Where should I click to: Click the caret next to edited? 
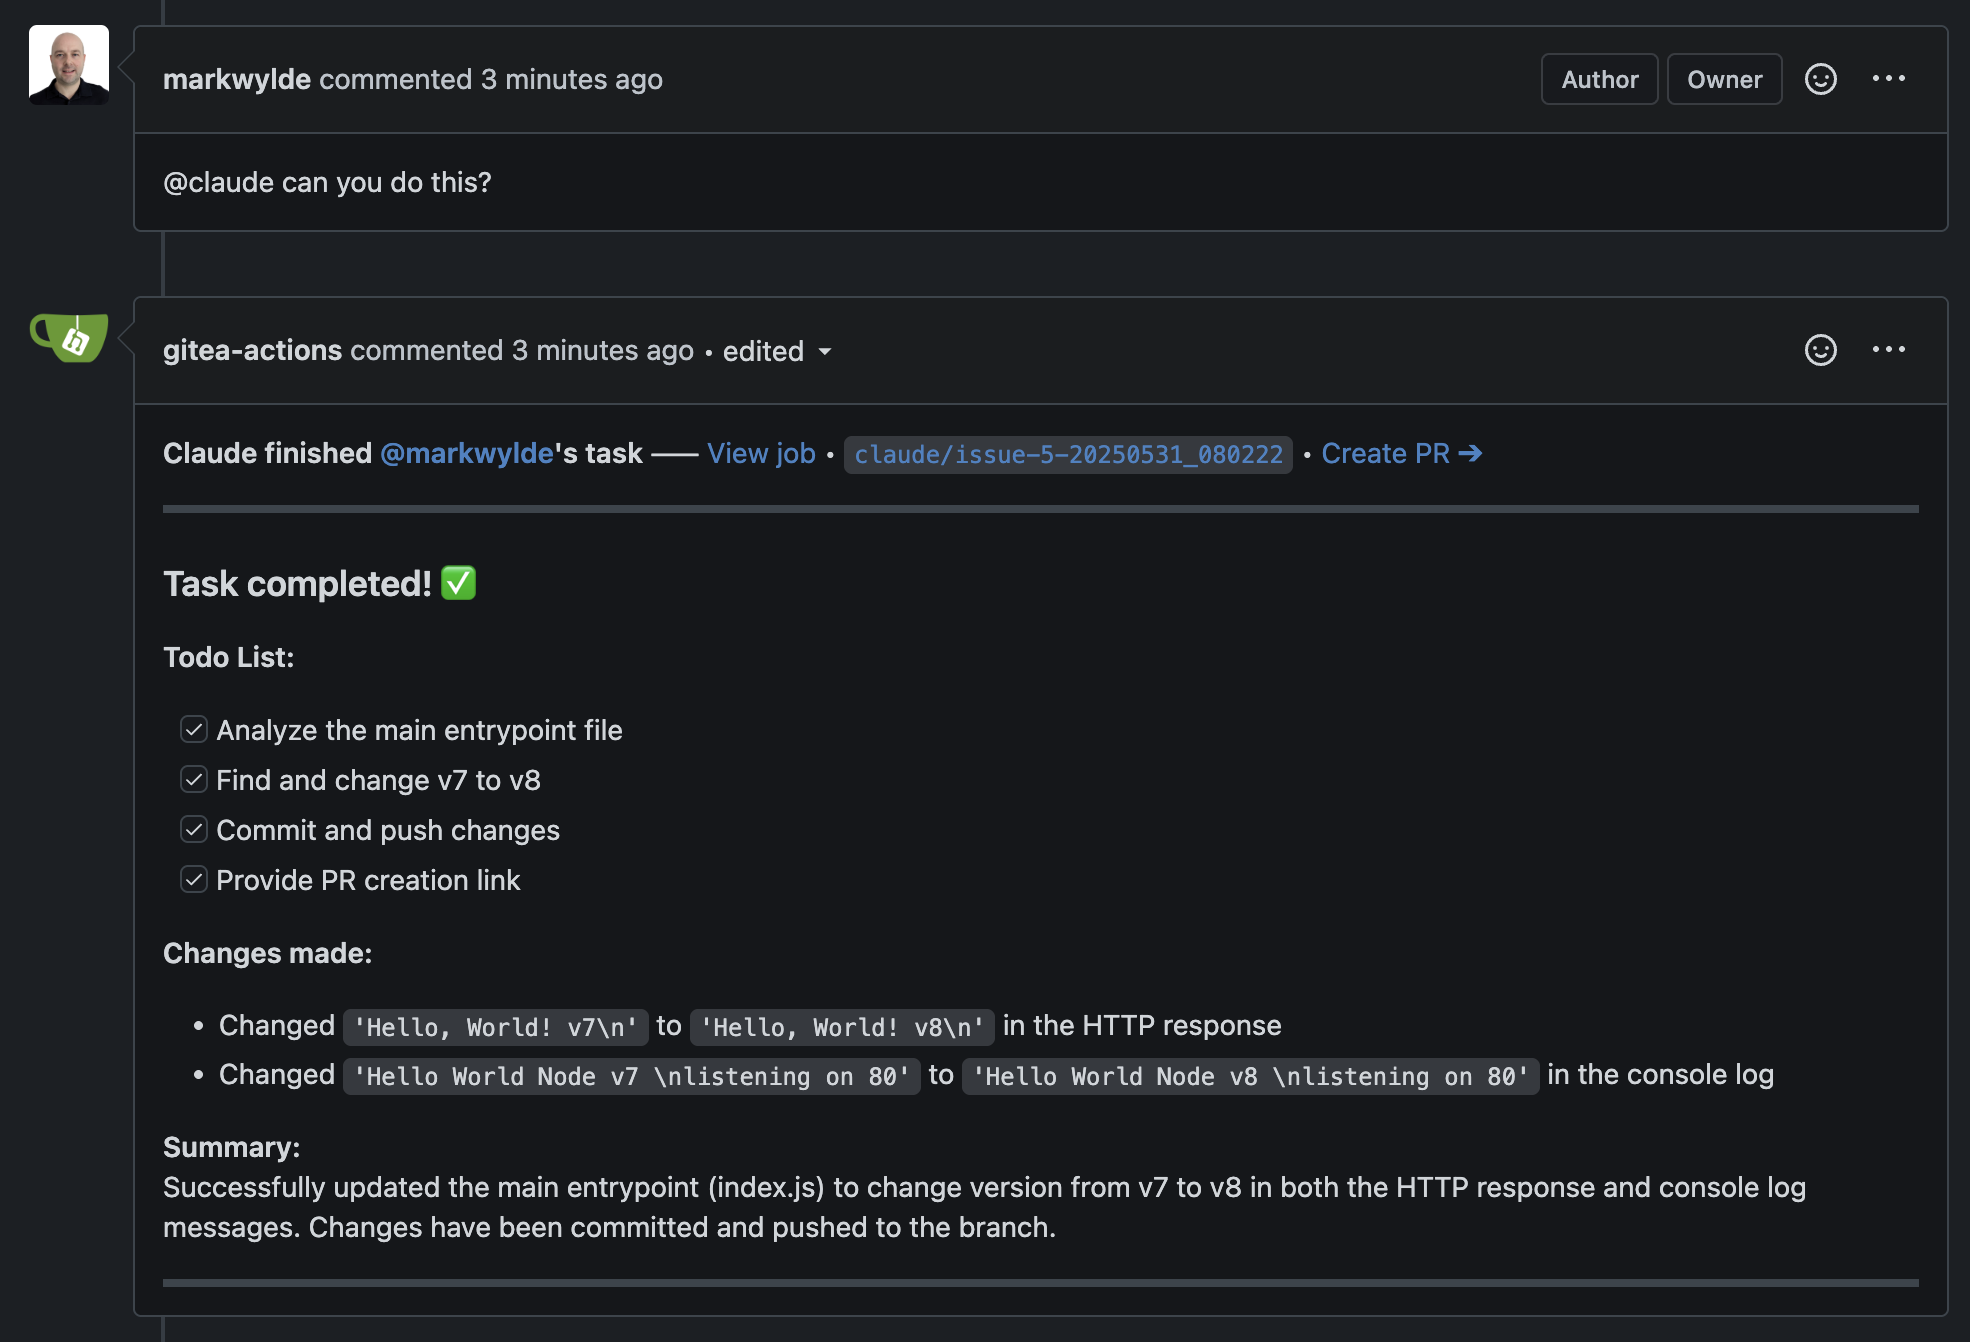[x=825, y=352]
